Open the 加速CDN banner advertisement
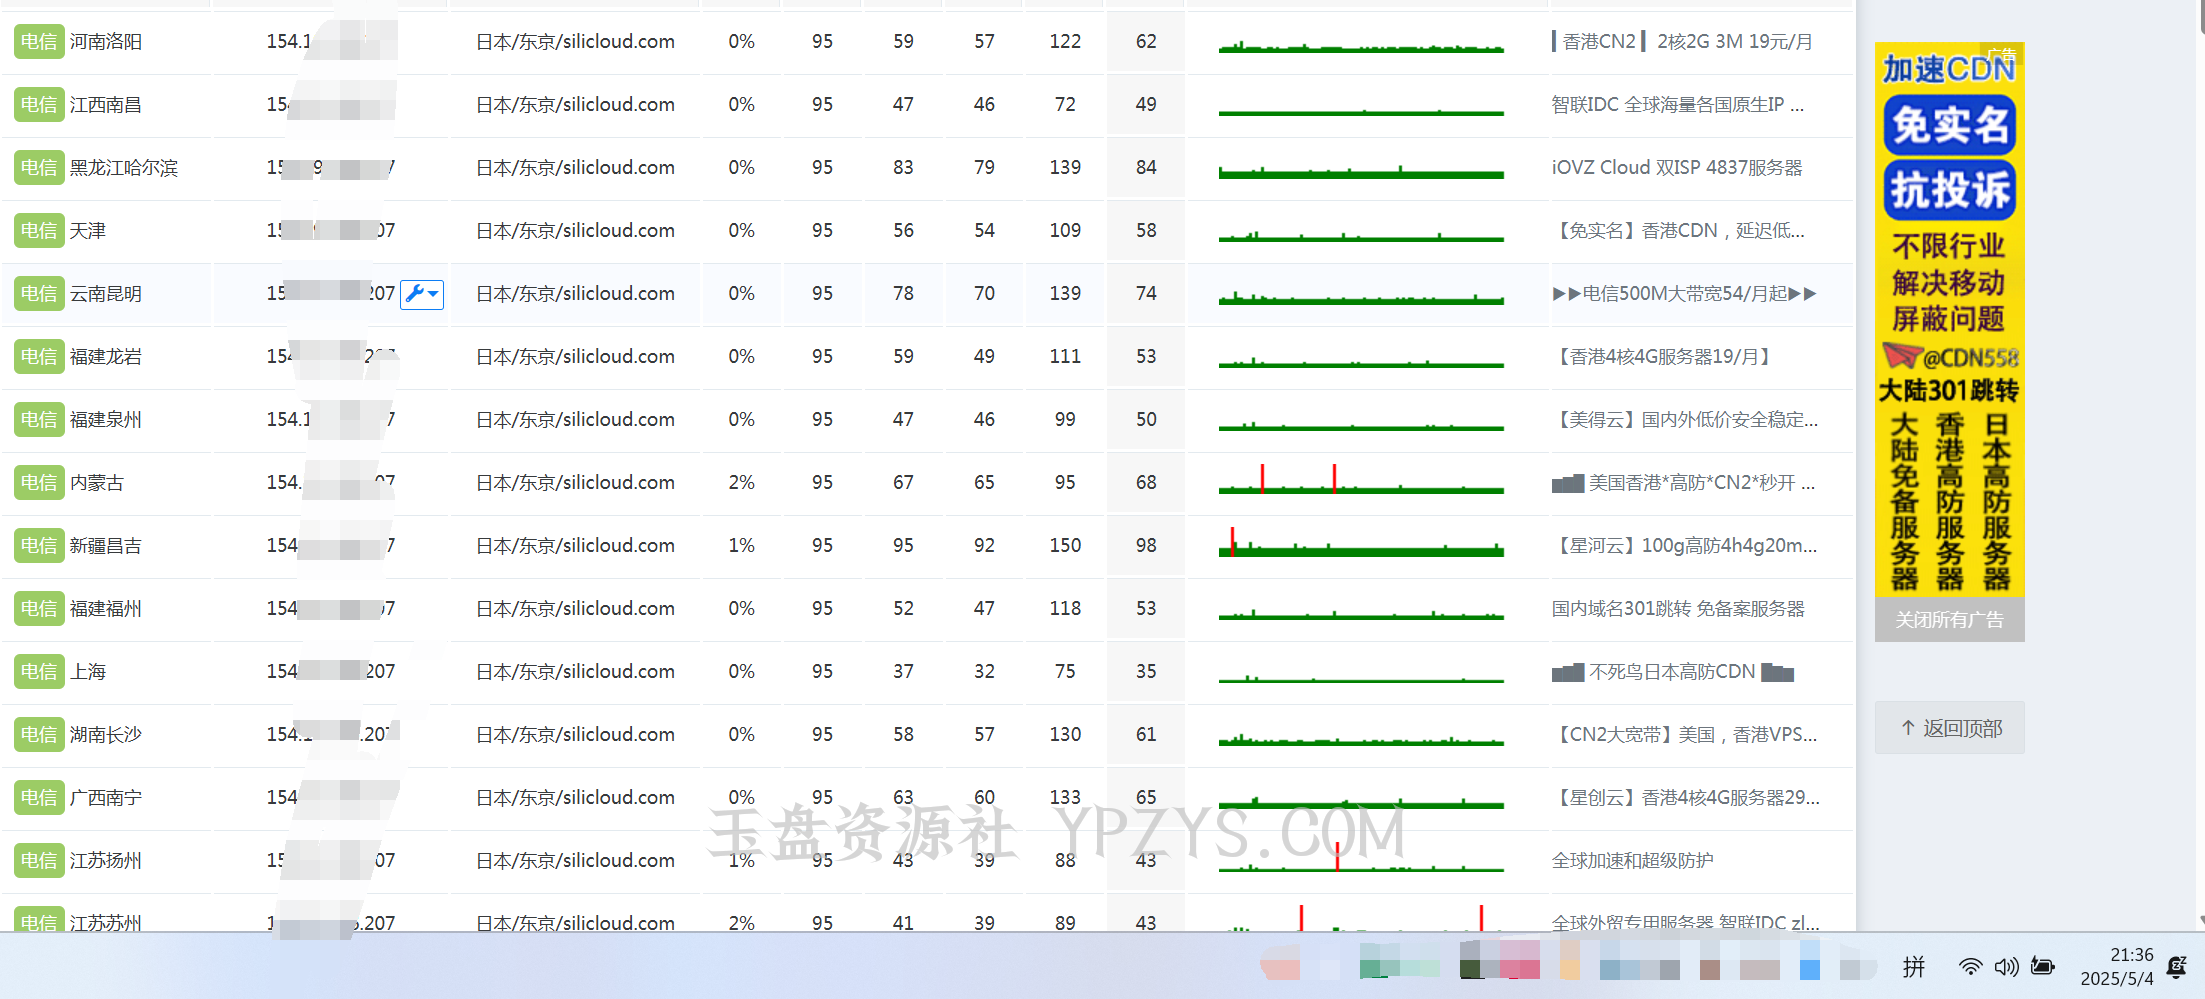This screenshot has width=2205, height=999. coord(1949,320)
